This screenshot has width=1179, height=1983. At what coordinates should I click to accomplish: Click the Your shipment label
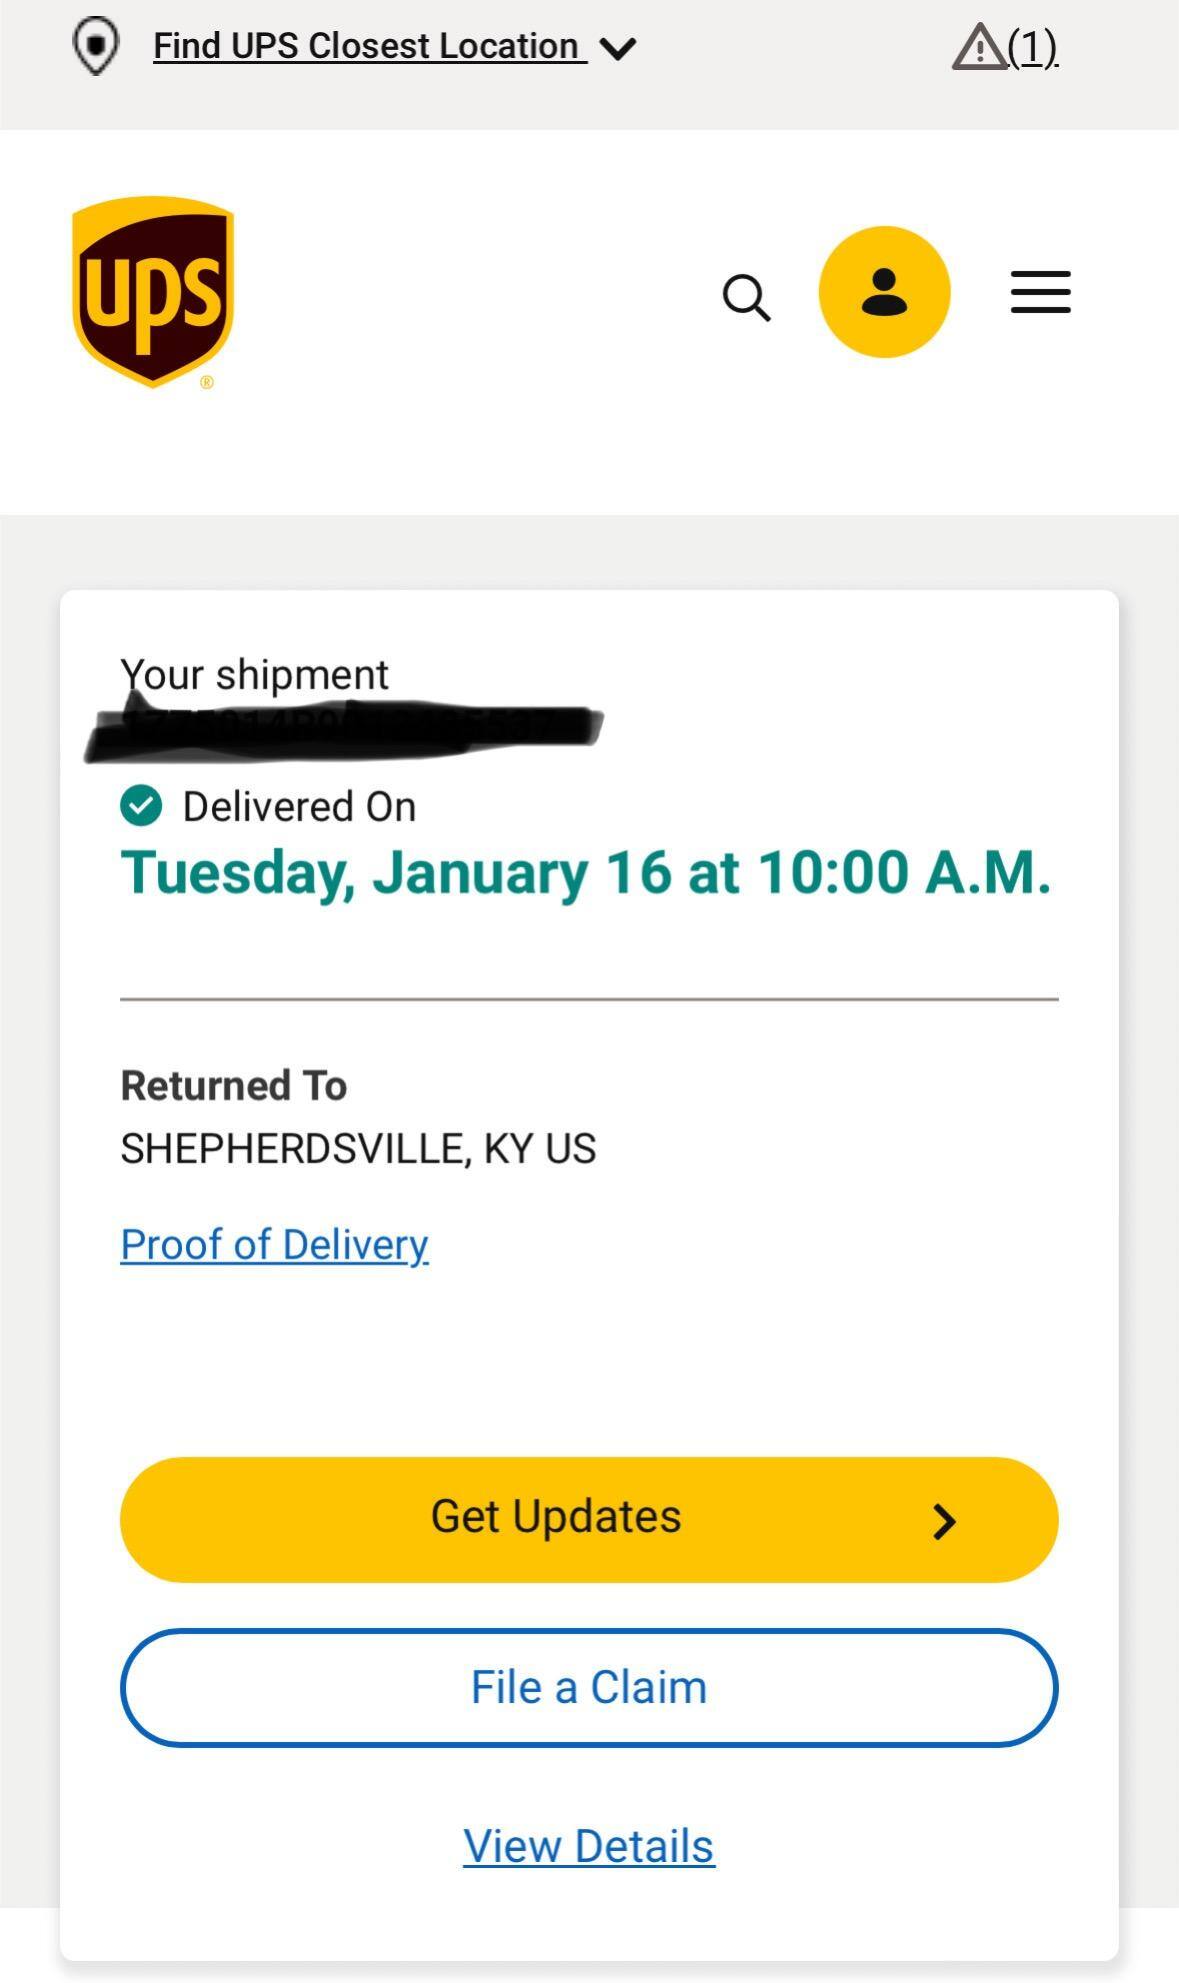pyautogui.click(x=254, y=675)
